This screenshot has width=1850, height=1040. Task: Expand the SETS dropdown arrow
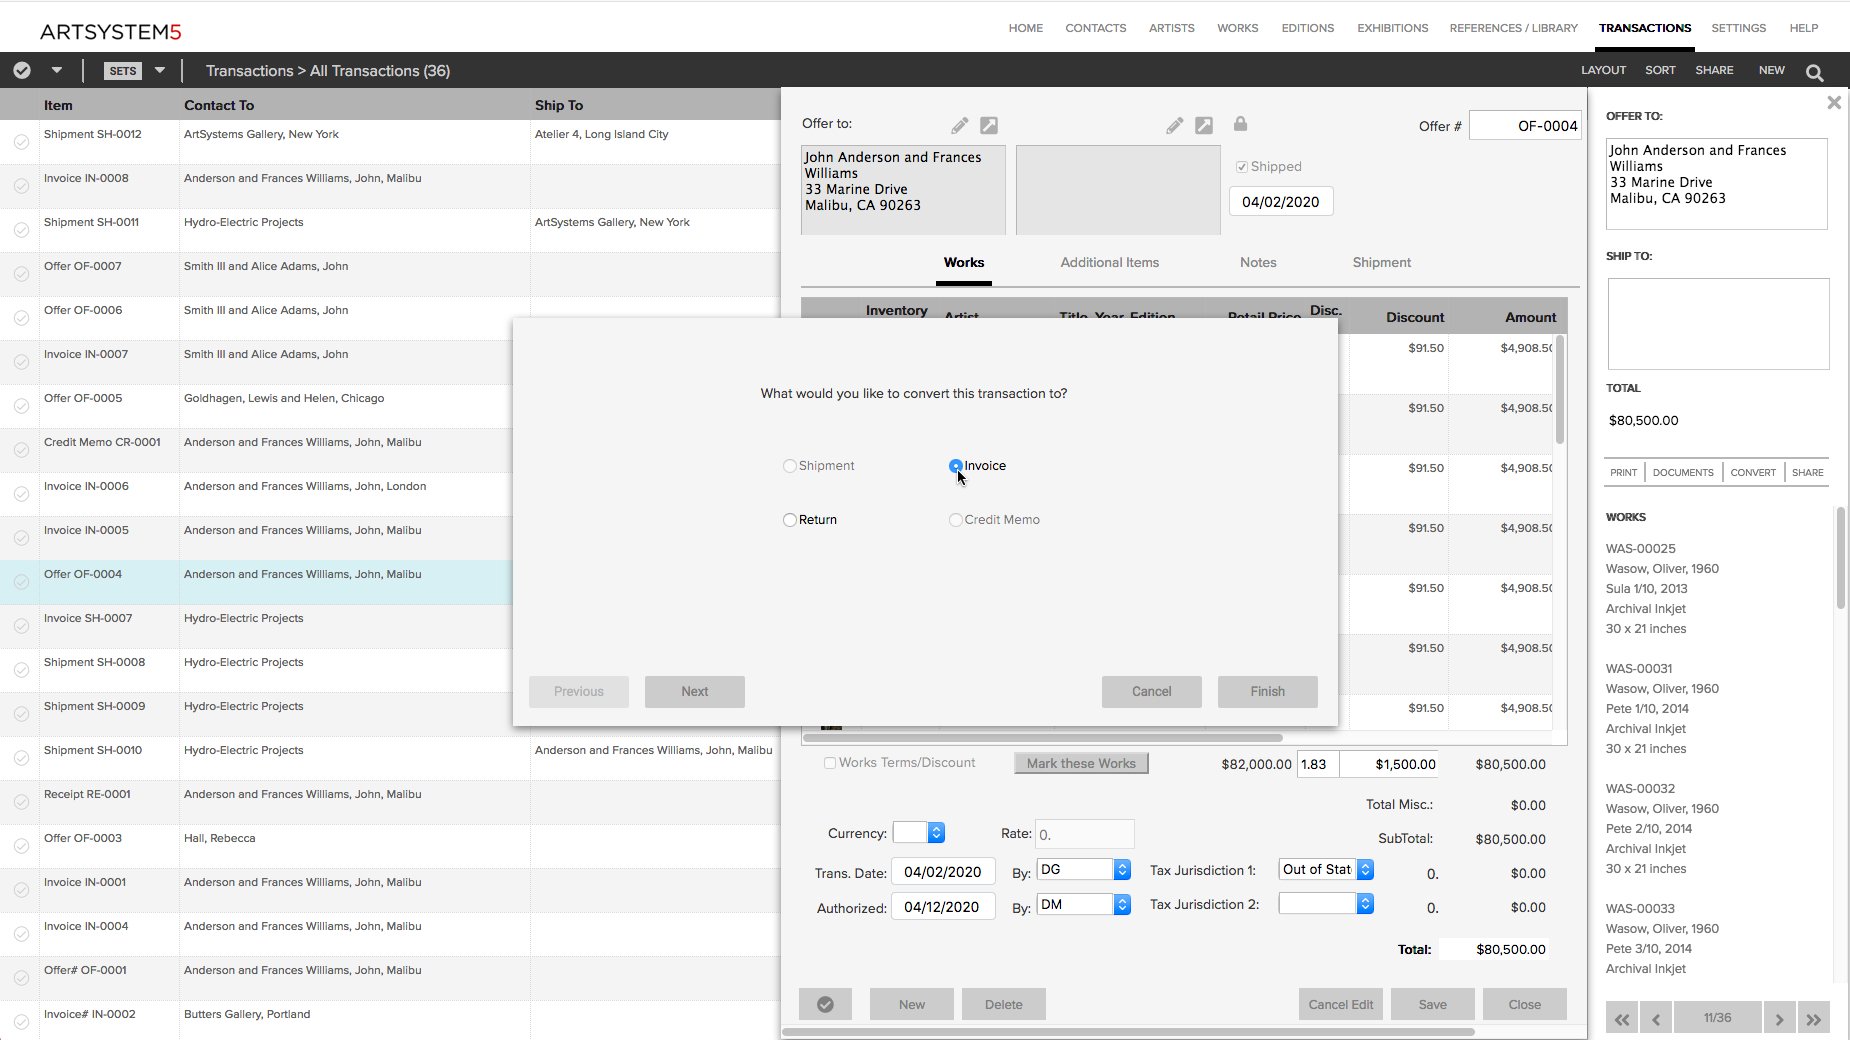(x=159, y=70)
